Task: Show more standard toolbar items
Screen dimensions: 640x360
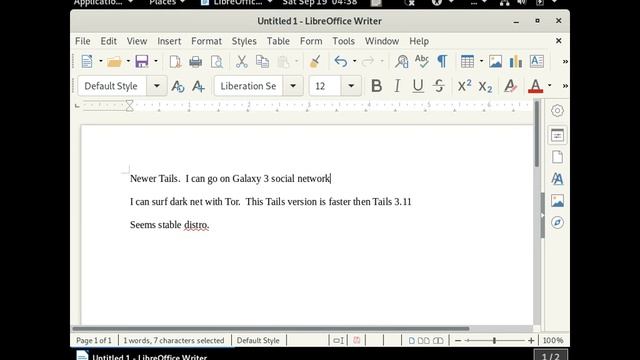Action: point(565,62)
